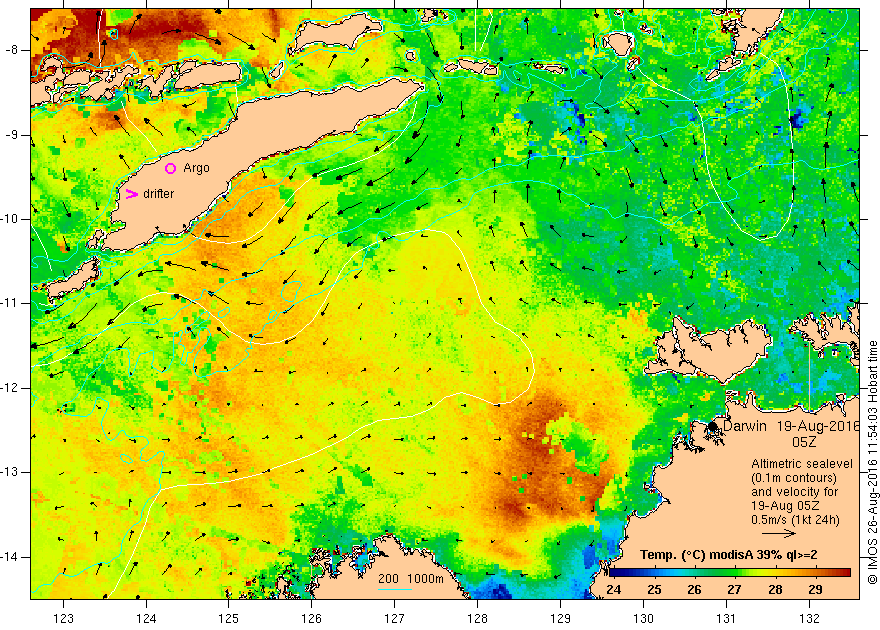Click the magenta drifter arrow marker
The height and width of the screenshot is (630, 880).
point(131,194)
